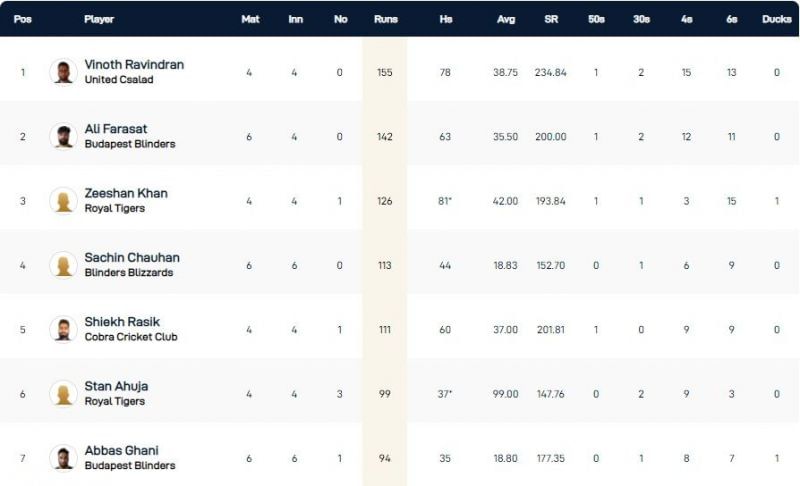Sort table by Runs column header
Viewport: 800px width, 486px height.
click(x=385, y=19)
